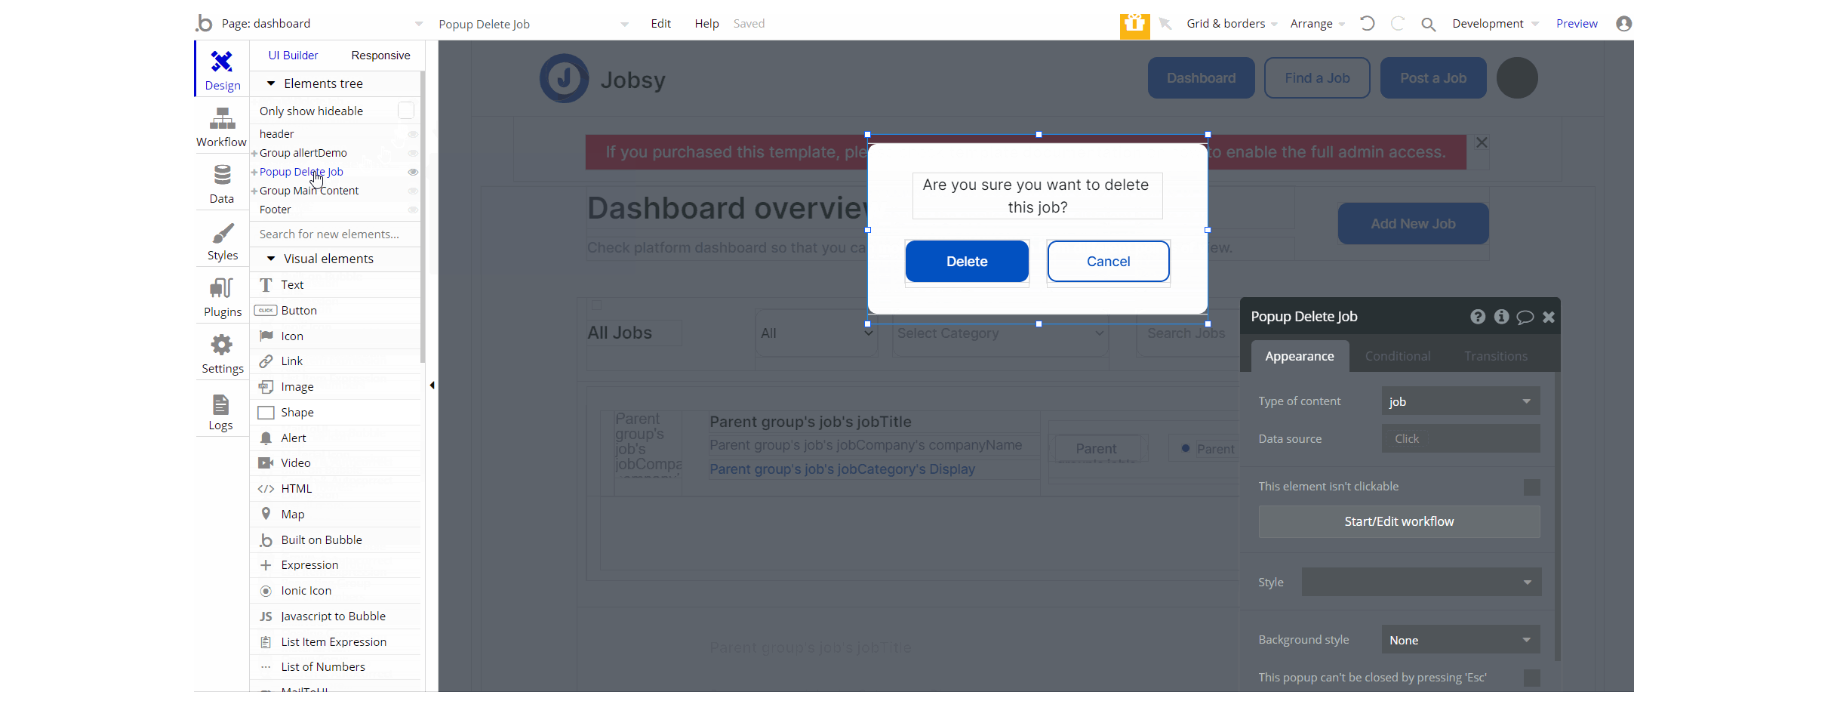This screenshot has width=1830, height=706.
Task: Open the Styles brush icon
Action: (222, 233)
